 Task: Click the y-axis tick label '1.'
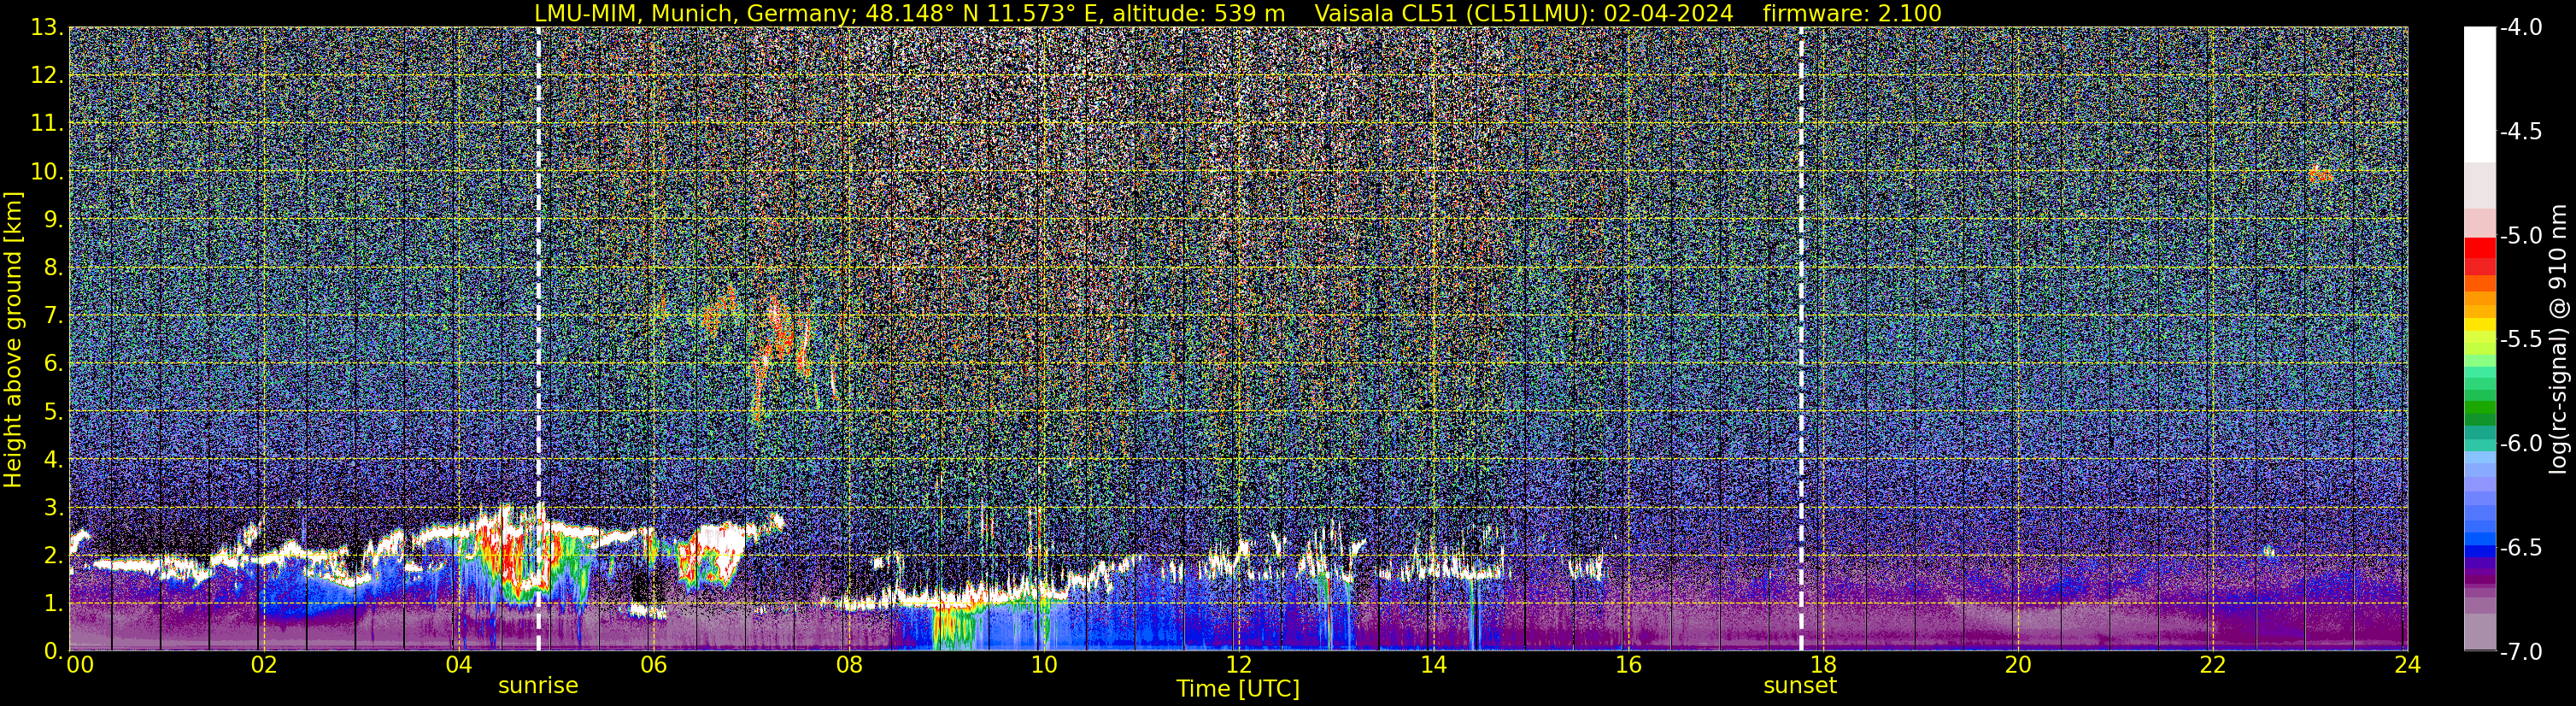[54, 604]
